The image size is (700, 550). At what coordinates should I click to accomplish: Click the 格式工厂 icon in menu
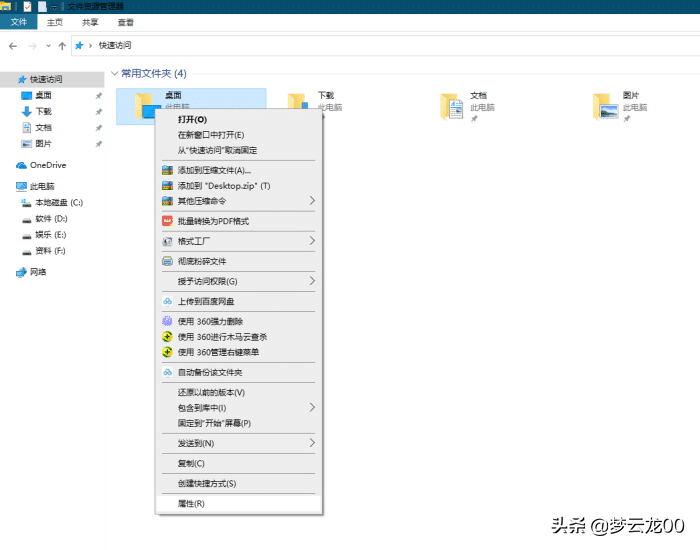point(167,241)
